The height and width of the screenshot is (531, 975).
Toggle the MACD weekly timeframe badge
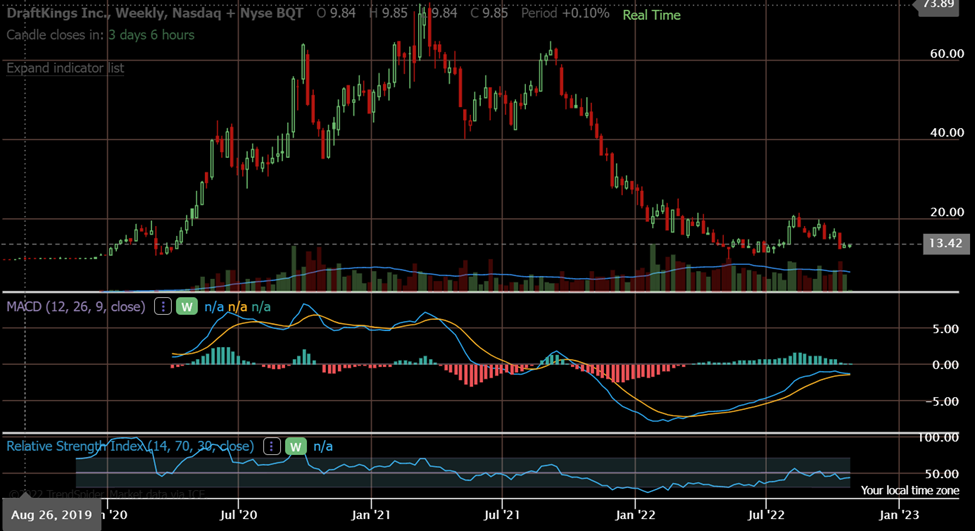(x=187, y=307)
